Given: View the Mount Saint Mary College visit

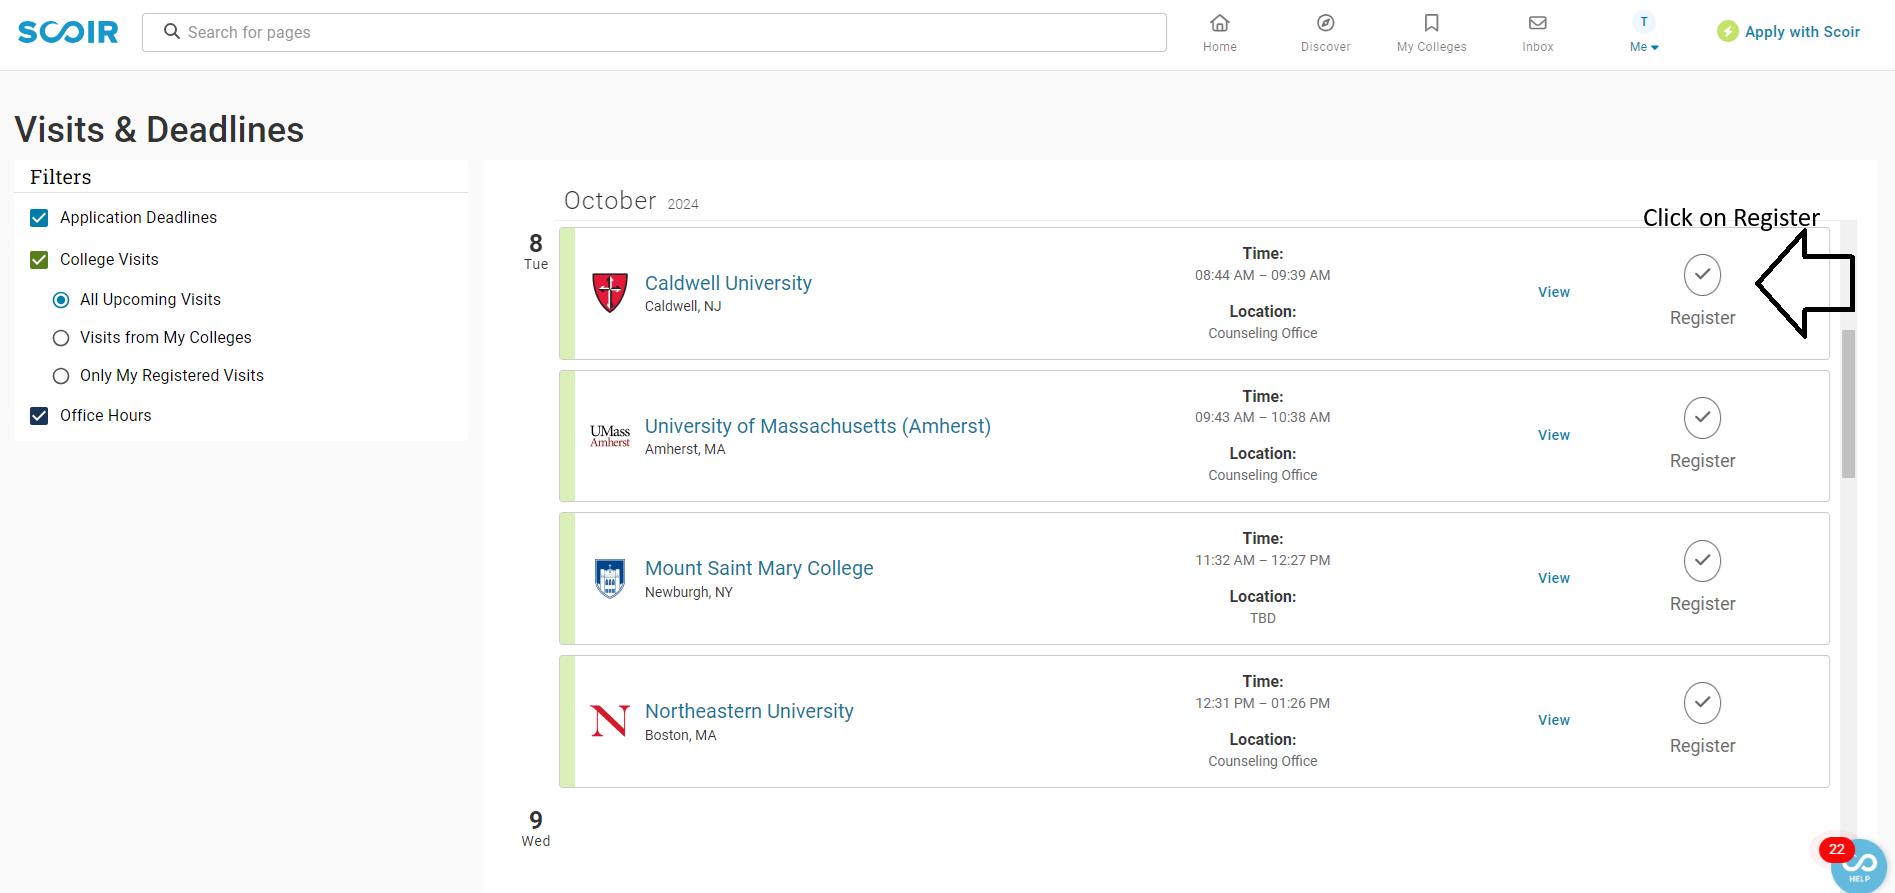Looking at the screenshot, I should 1554,578.
